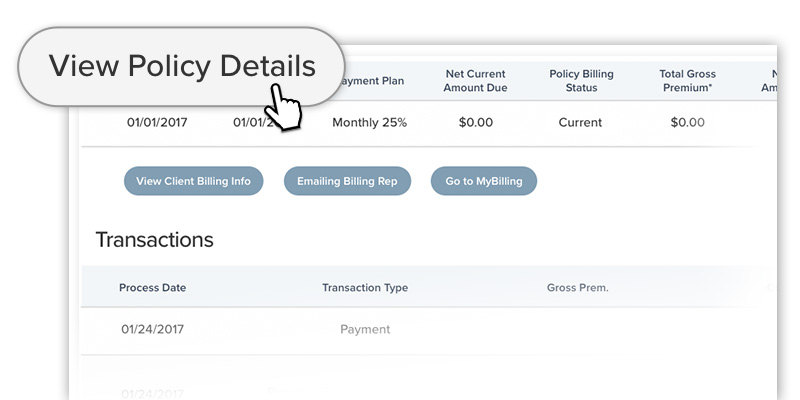Open View Client Billing Info
800x400 pixels.
coord(193,181)
